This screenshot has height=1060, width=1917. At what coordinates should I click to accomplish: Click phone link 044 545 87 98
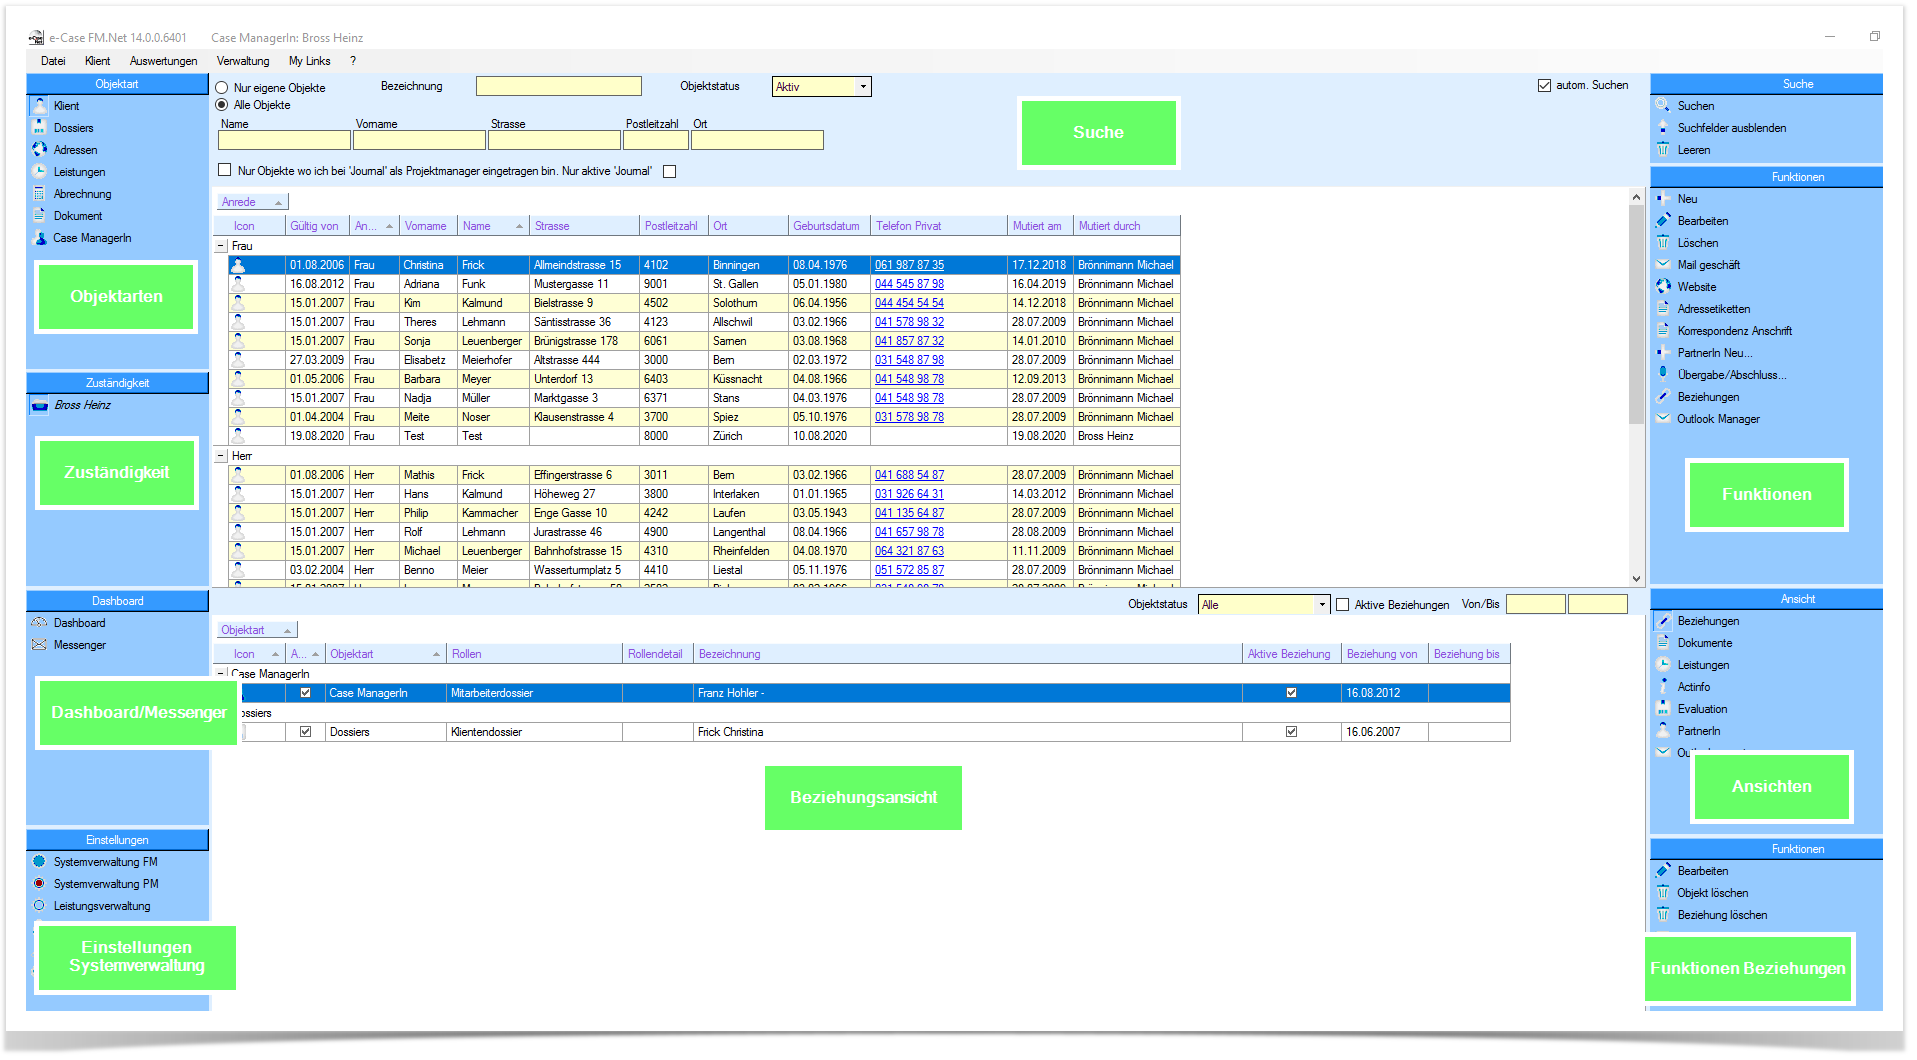[x=909, y=284]
